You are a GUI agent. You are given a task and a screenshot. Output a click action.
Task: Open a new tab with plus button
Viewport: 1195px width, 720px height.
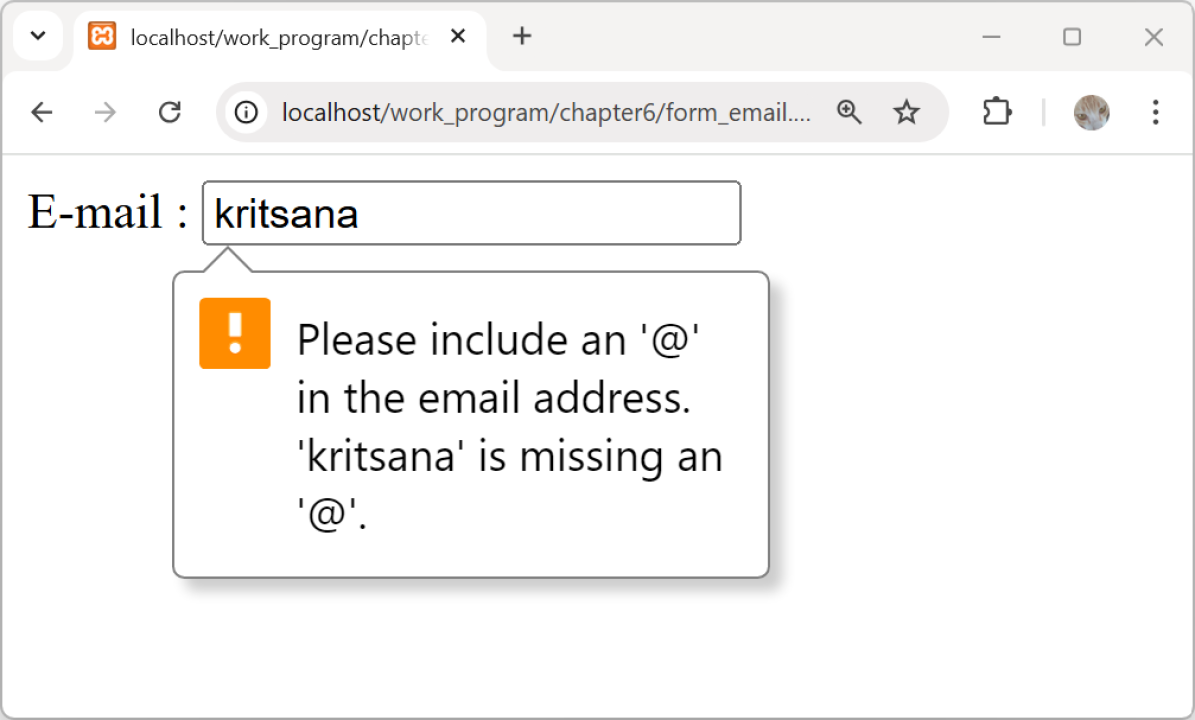pyautogui.click(x=521, y=37)
